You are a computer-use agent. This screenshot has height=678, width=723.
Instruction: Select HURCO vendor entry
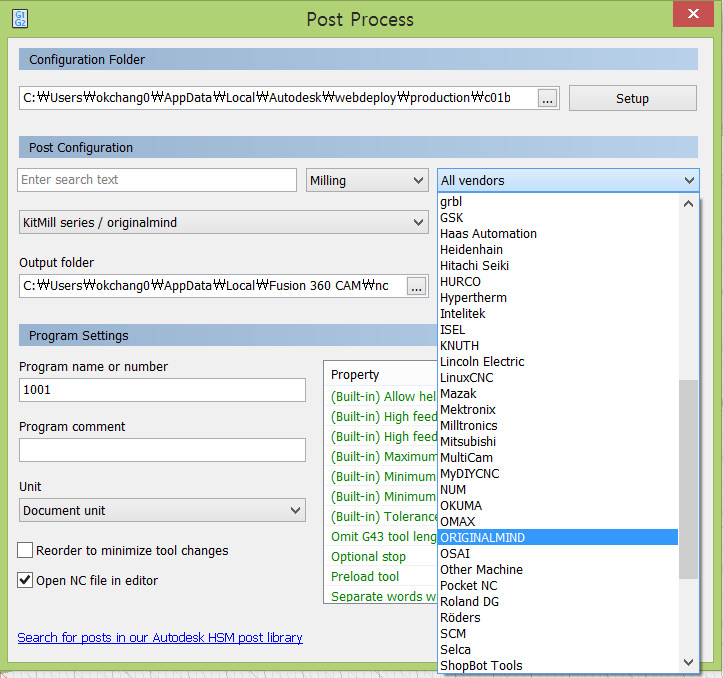[x=558, y=282]
